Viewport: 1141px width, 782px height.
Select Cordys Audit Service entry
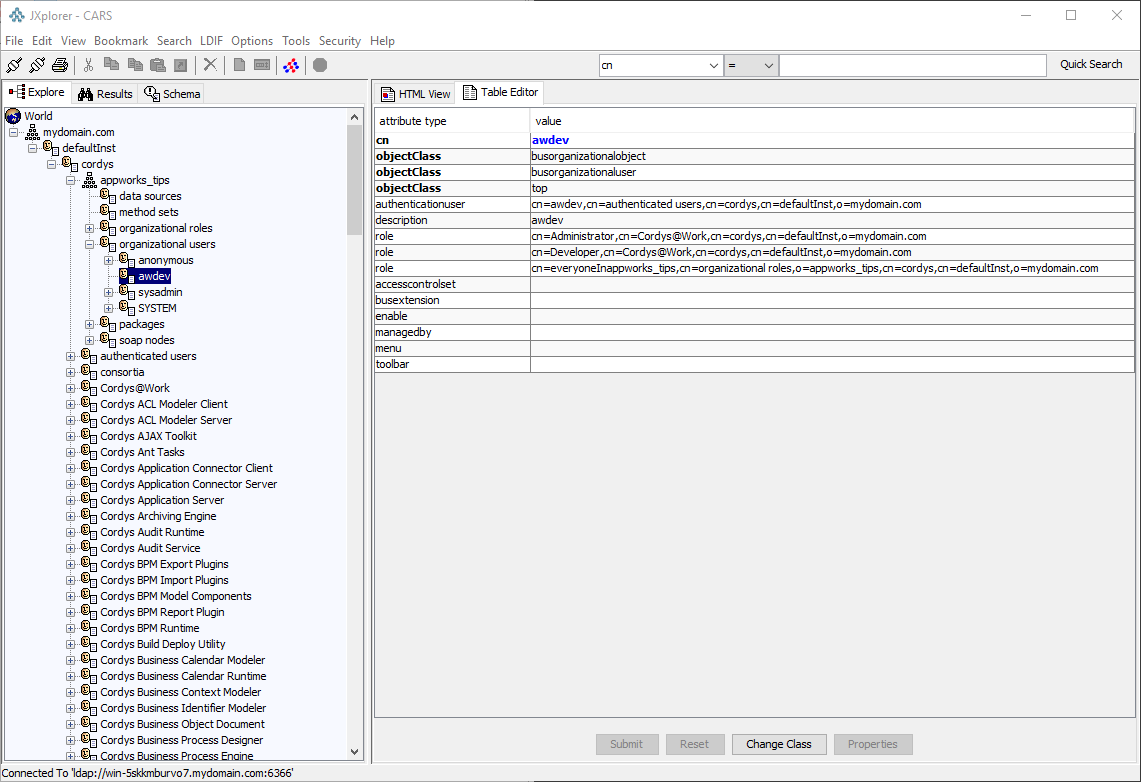150,548
